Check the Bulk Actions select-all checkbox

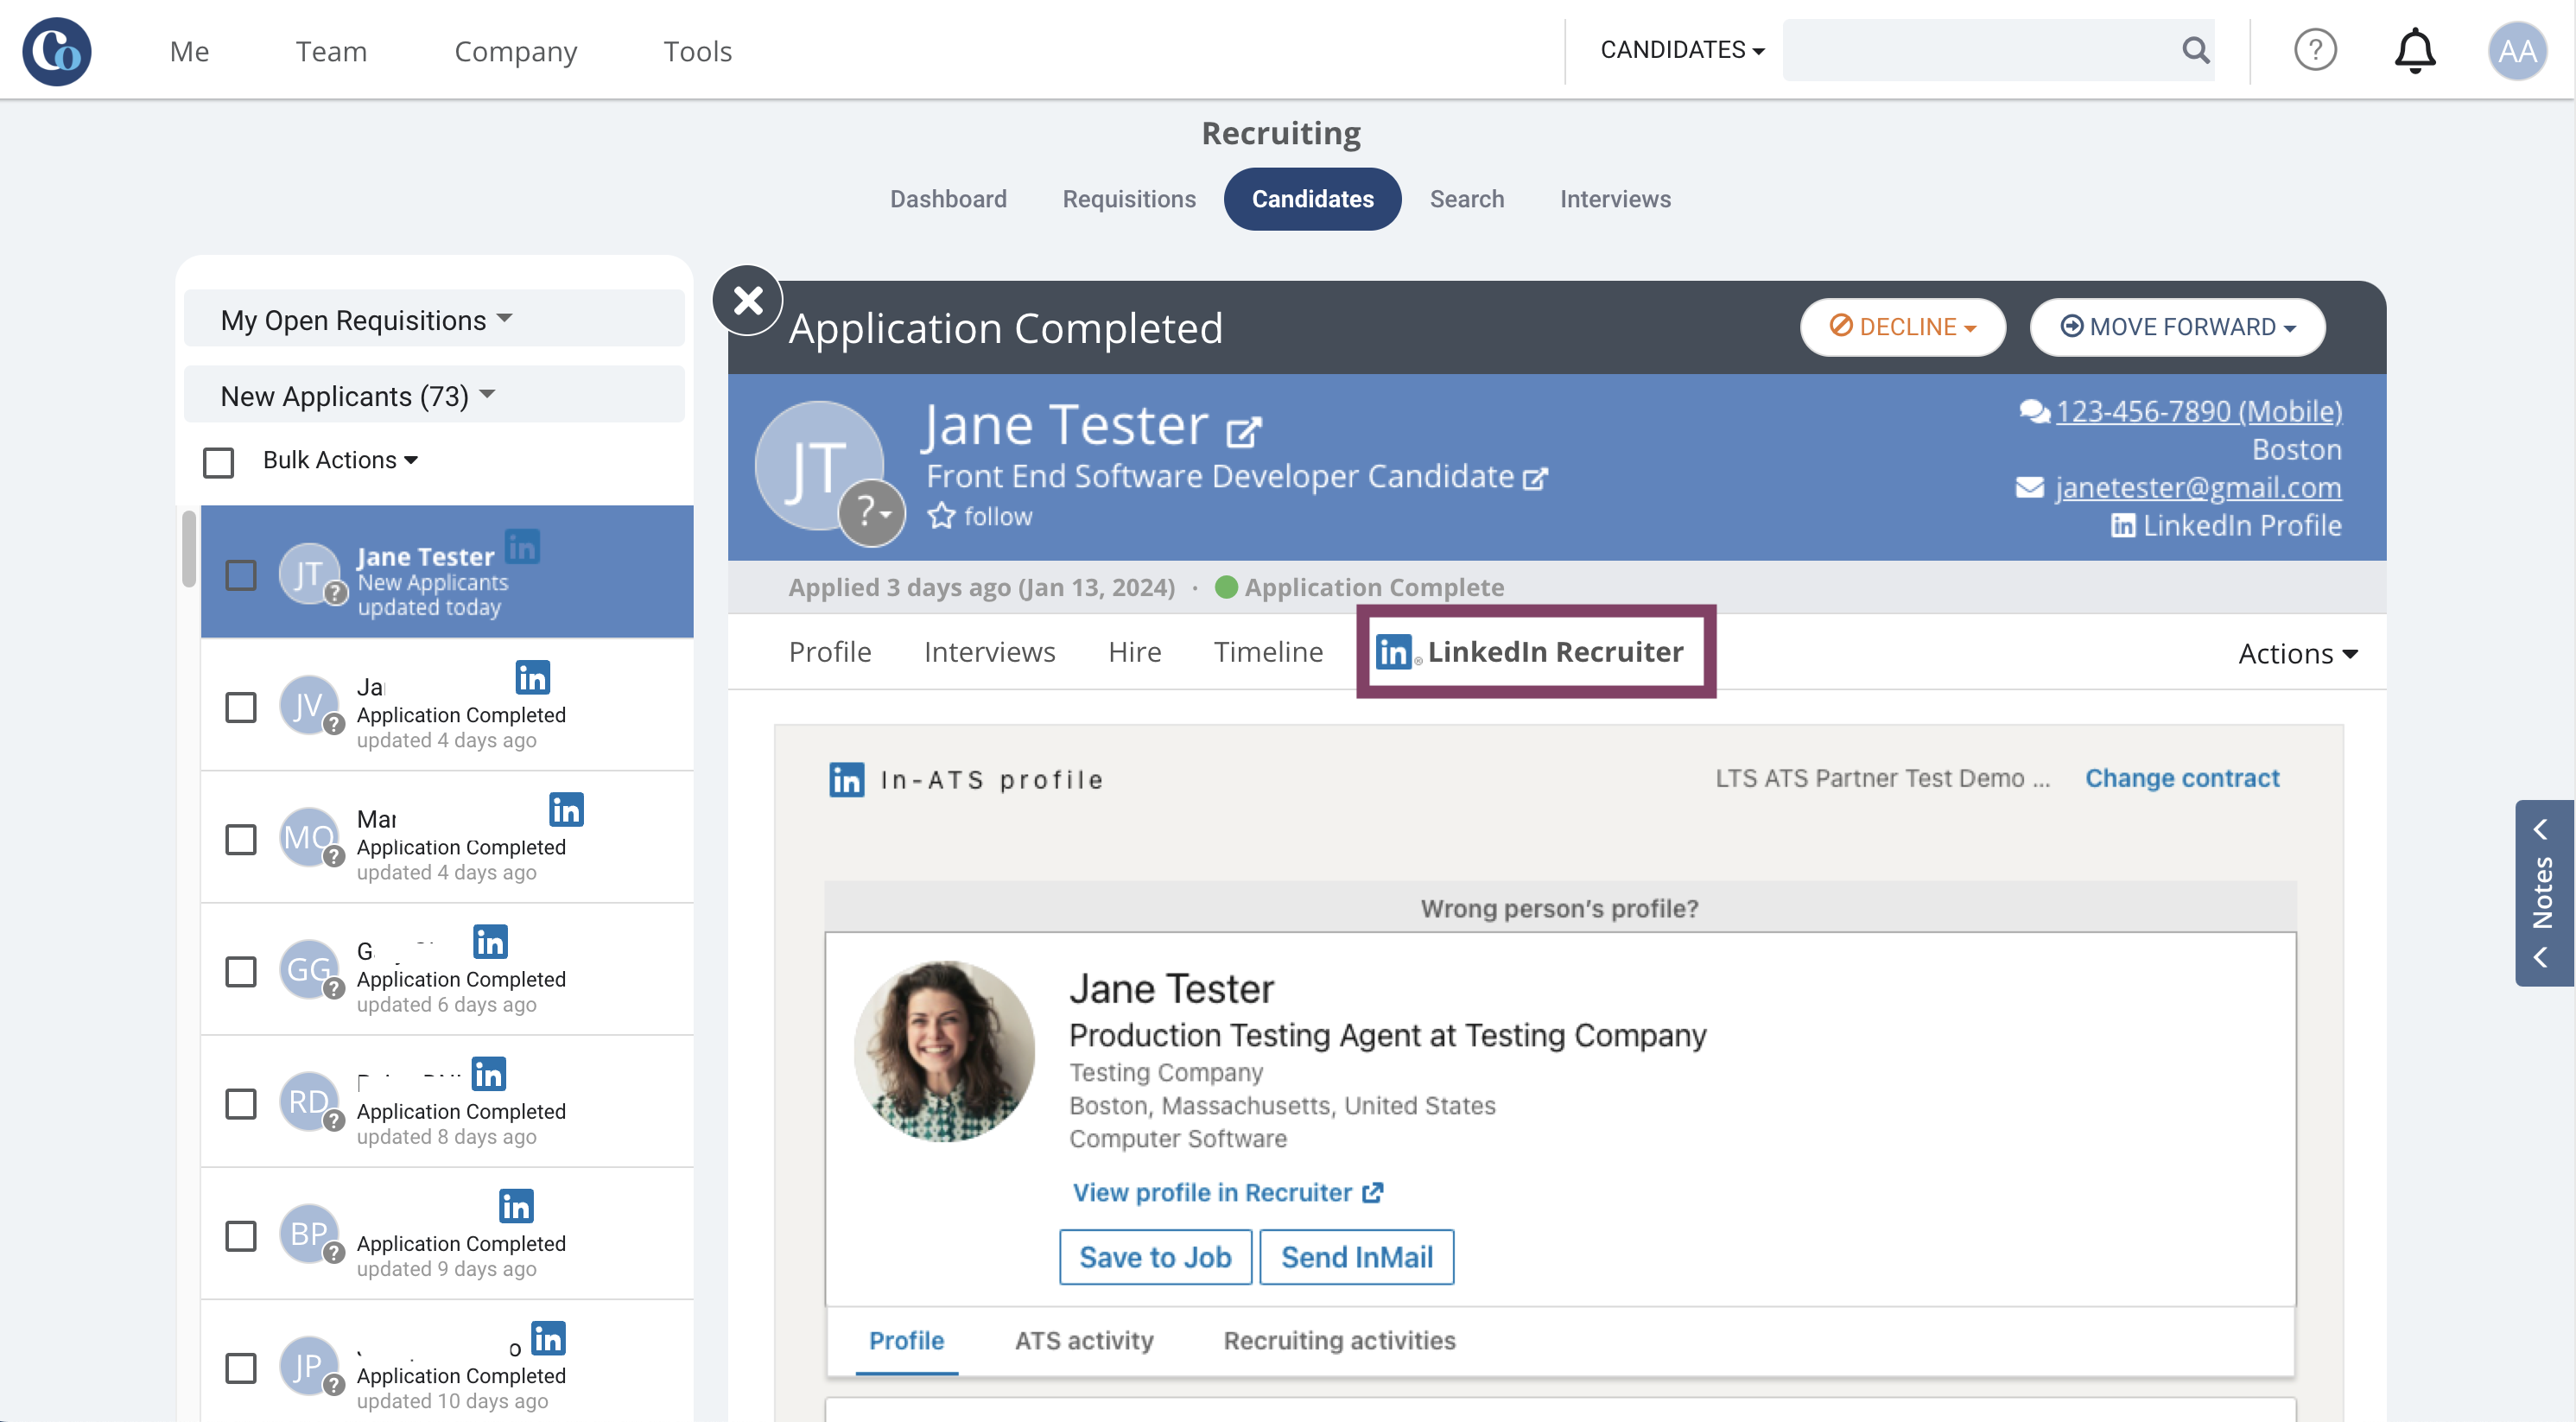click(x=218, y=462)
